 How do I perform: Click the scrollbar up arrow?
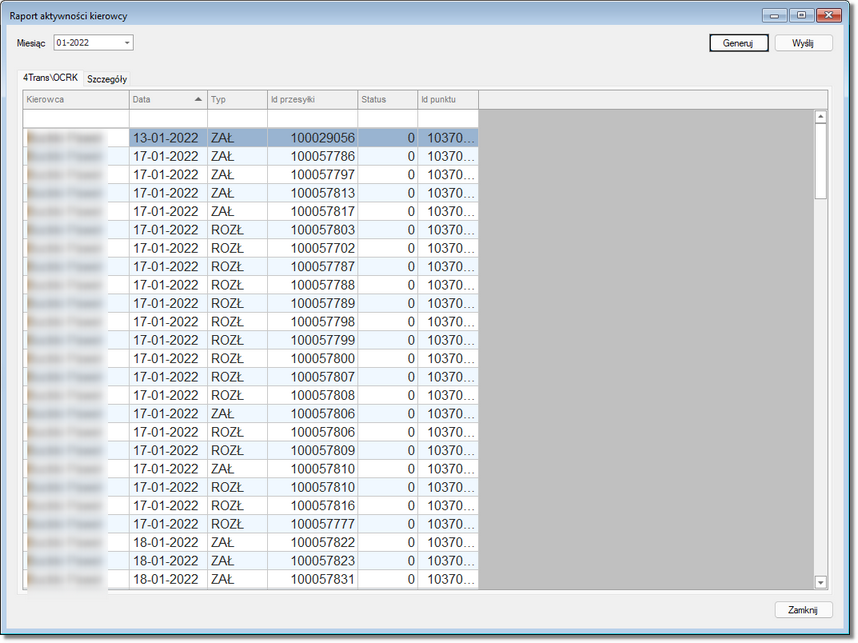click(x=820, y=117)
